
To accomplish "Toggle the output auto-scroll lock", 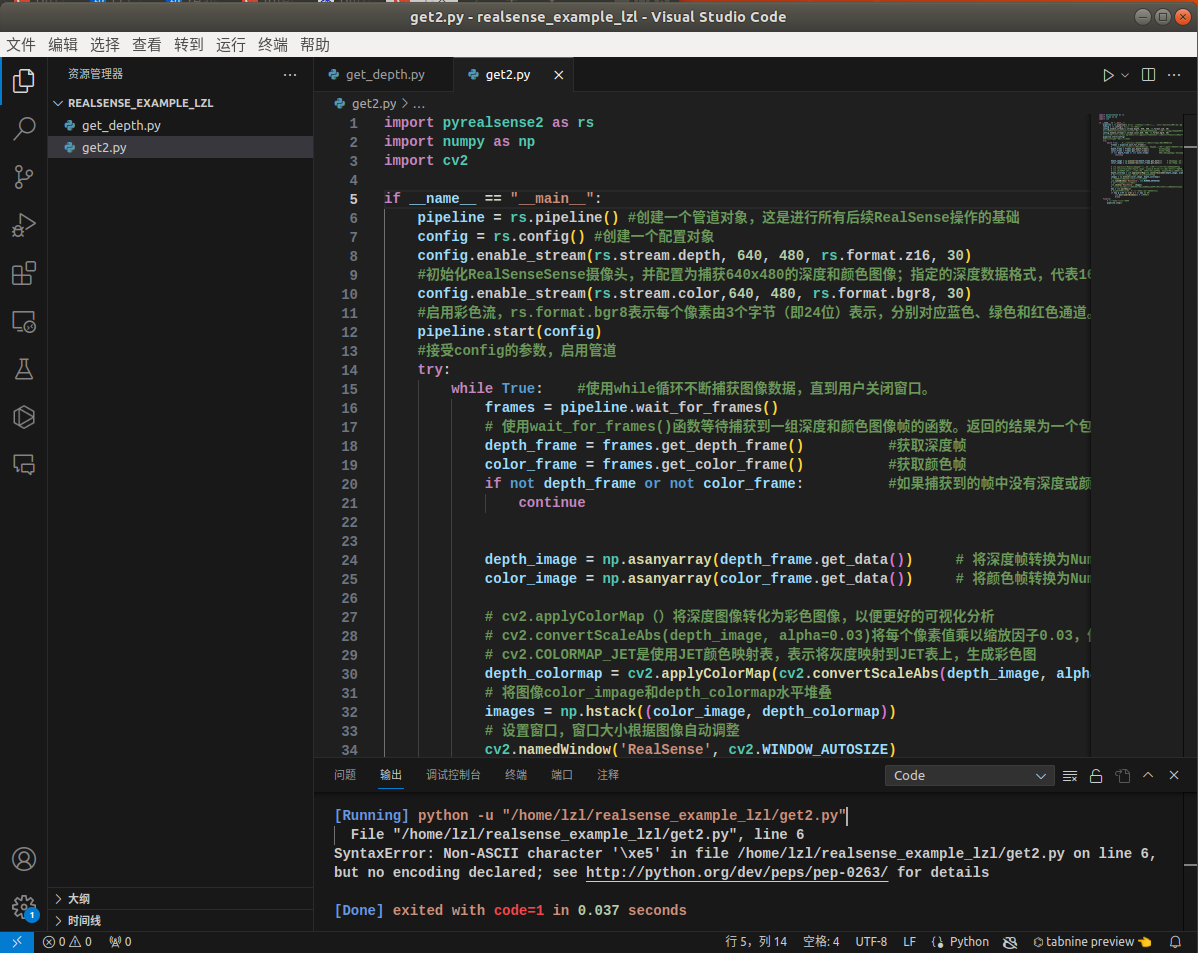I will pos(1096,776).
